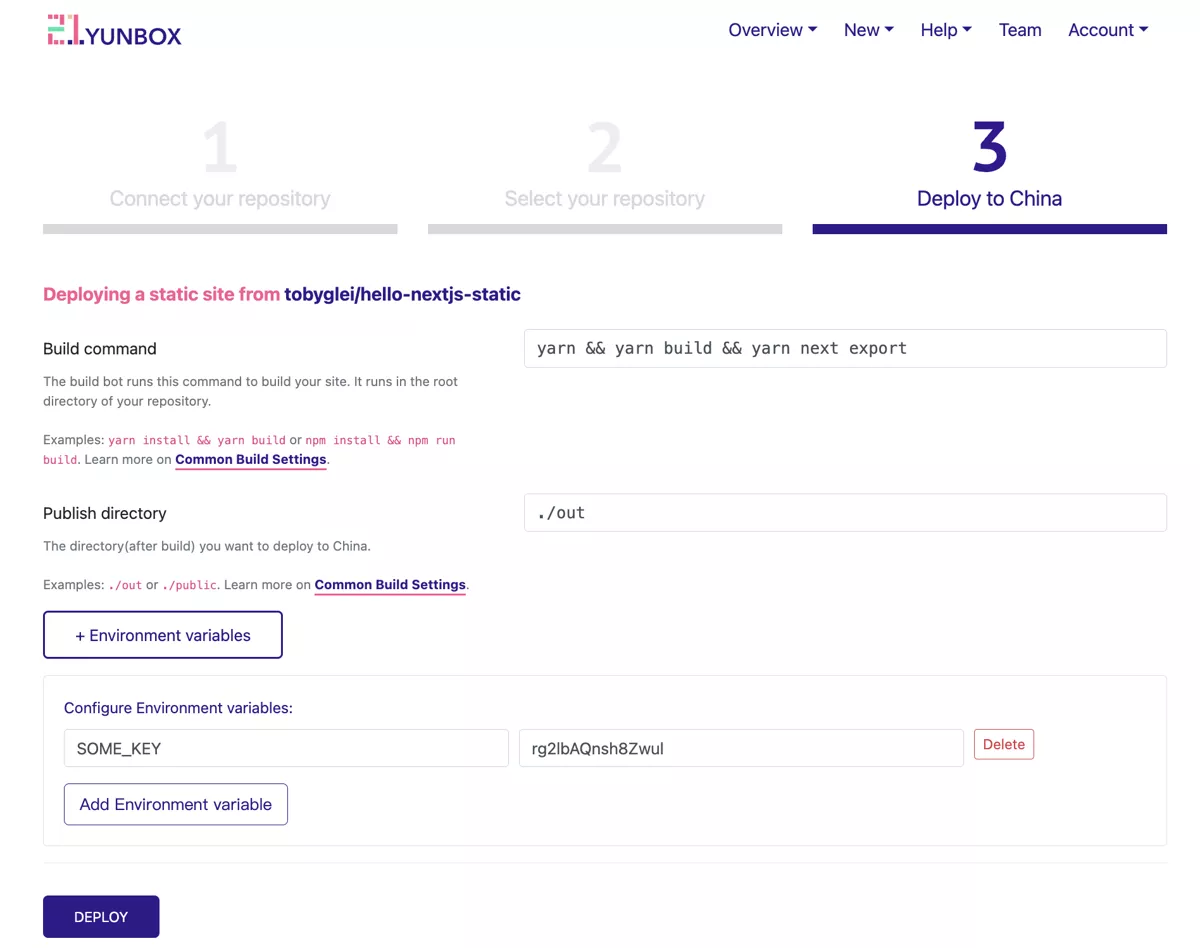Select step 3 Deploy to China
1200x948 pixels.
(990, 175)
